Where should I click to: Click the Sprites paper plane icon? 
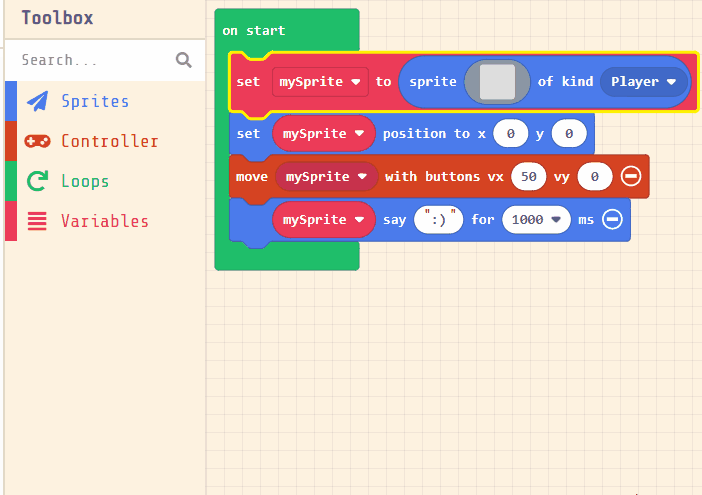(38, 101)
